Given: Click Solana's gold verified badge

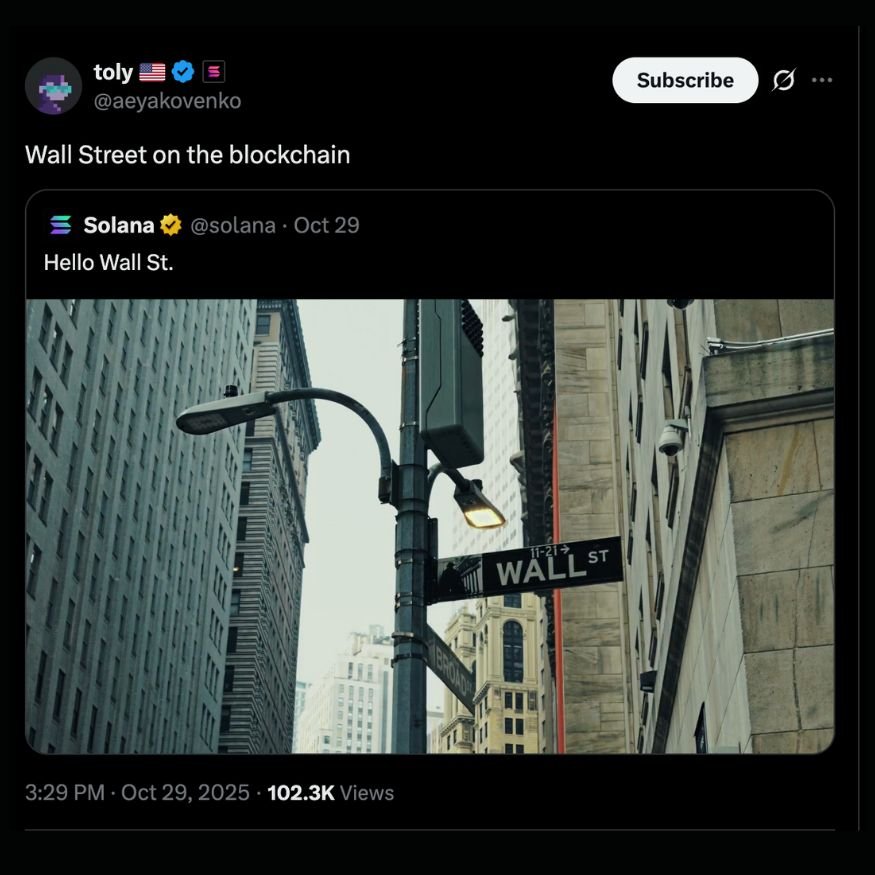Looking at the screenshot, I should tap(170, 225).
